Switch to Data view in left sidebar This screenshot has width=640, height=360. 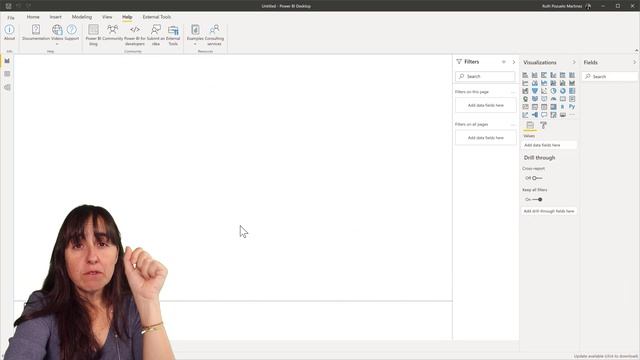7,74
